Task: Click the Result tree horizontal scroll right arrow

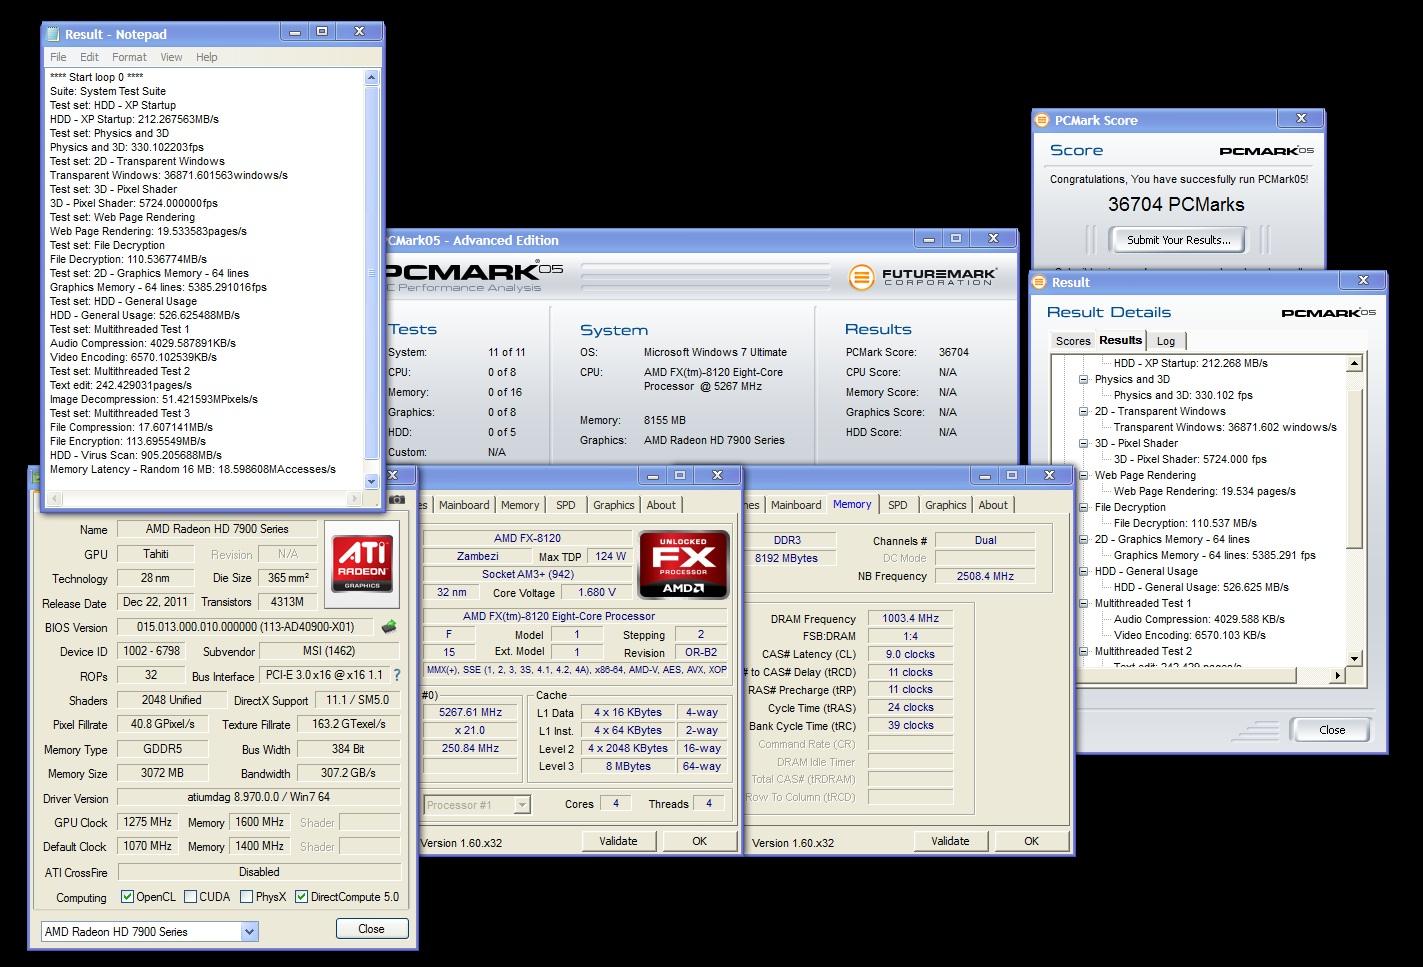Action: (x=1338, y=675)
